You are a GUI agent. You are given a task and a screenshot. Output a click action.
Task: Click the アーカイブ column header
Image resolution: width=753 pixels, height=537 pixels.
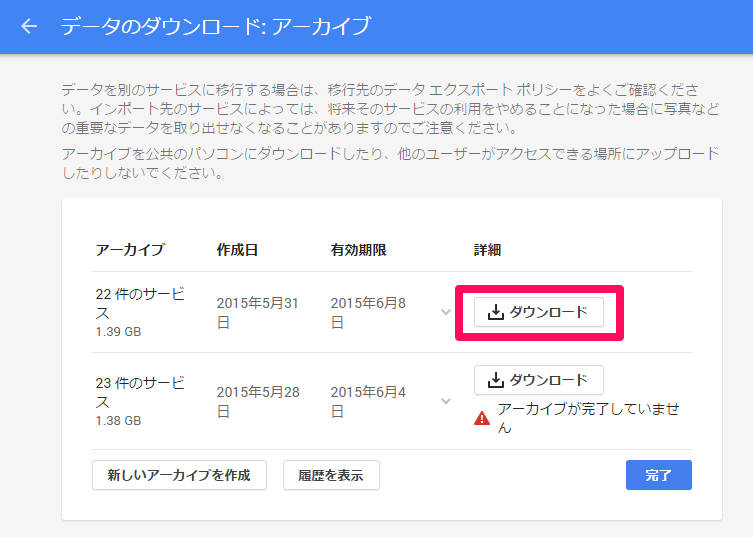coord(130,250)
